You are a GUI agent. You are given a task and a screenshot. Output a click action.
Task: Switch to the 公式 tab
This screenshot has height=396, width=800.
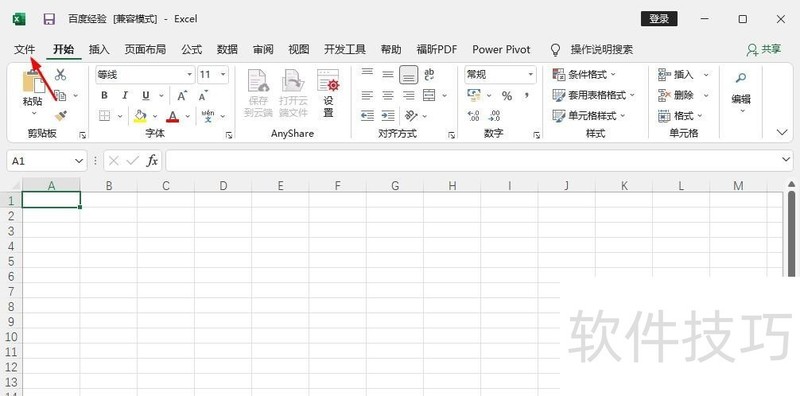coord(192,50)
